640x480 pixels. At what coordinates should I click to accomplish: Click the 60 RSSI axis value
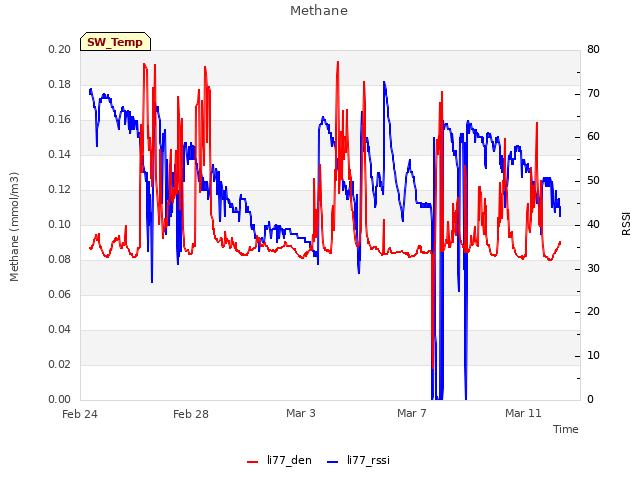coord(593,137)
